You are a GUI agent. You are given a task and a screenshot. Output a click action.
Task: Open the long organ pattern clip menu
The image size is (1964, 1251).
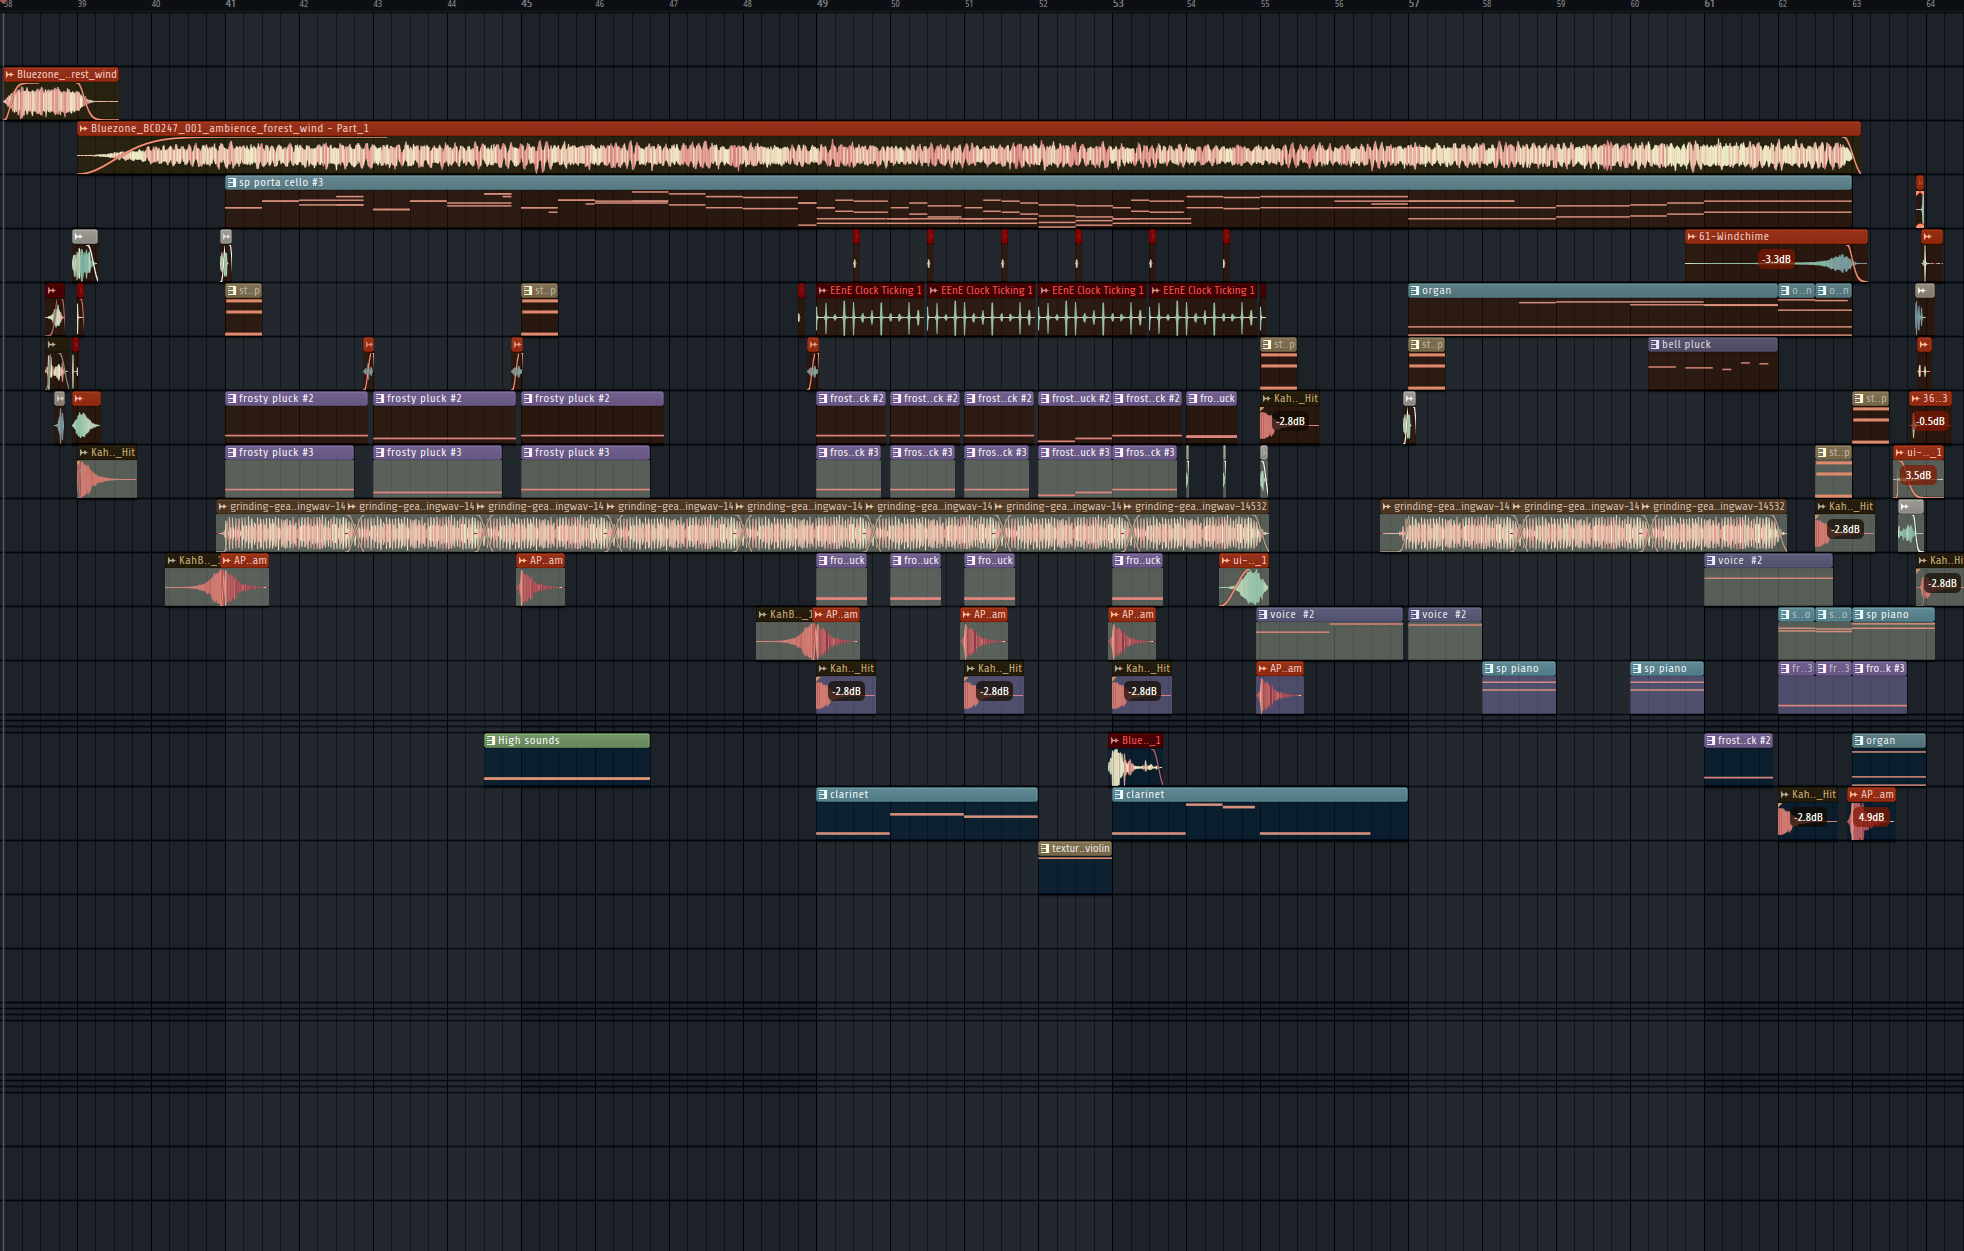(x=1415, y=291)
